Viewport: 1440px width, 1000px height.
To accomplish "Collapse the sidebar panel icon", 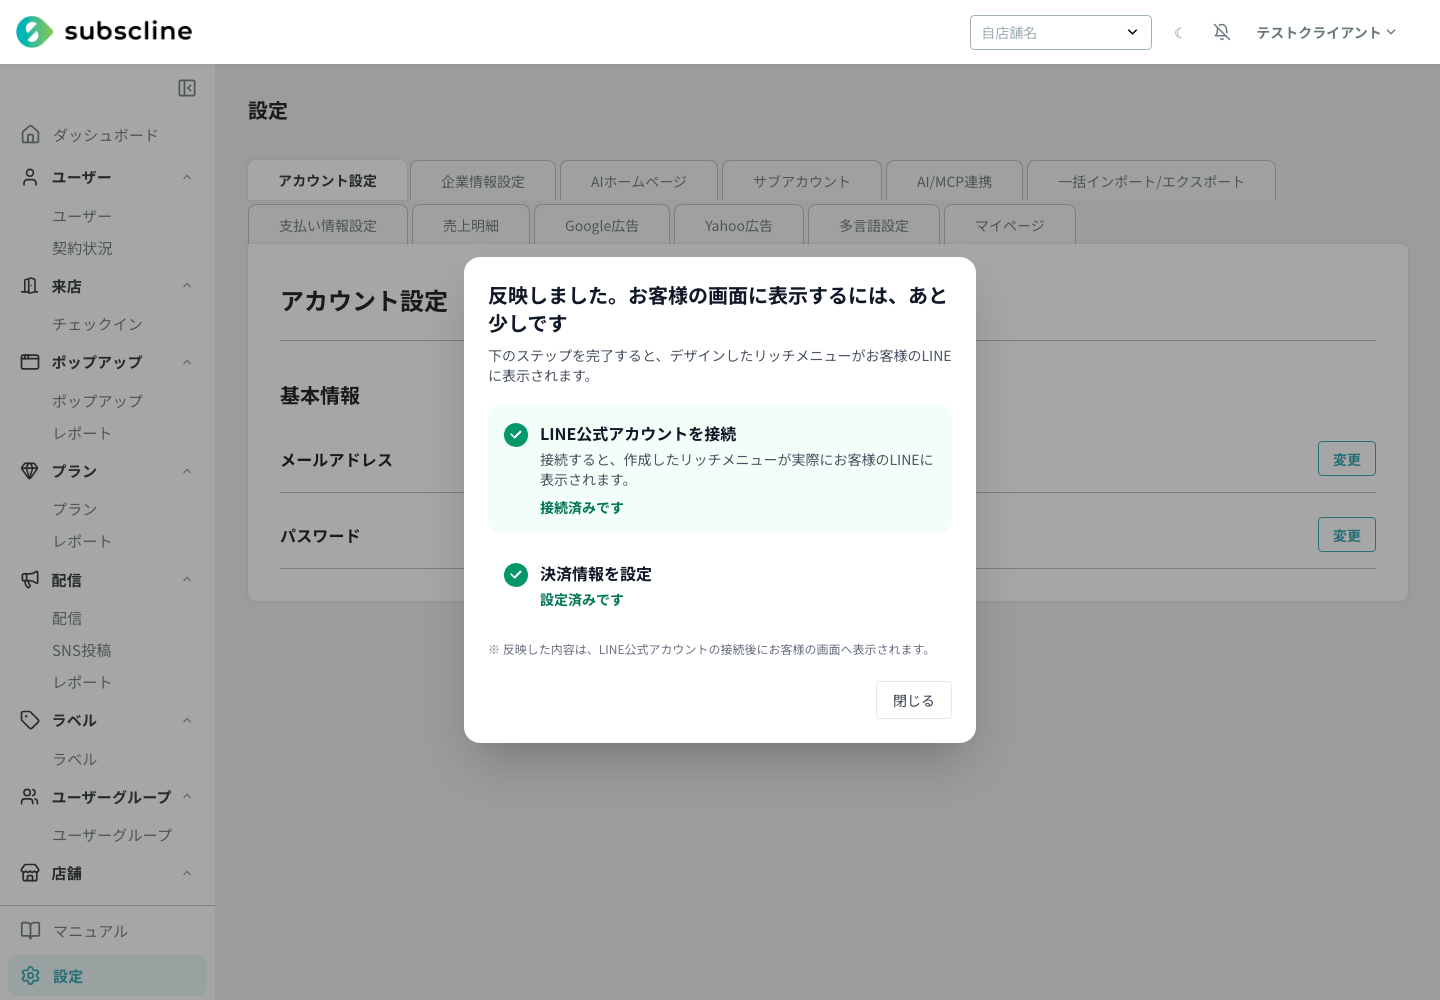I will click(x=187, y=88).
